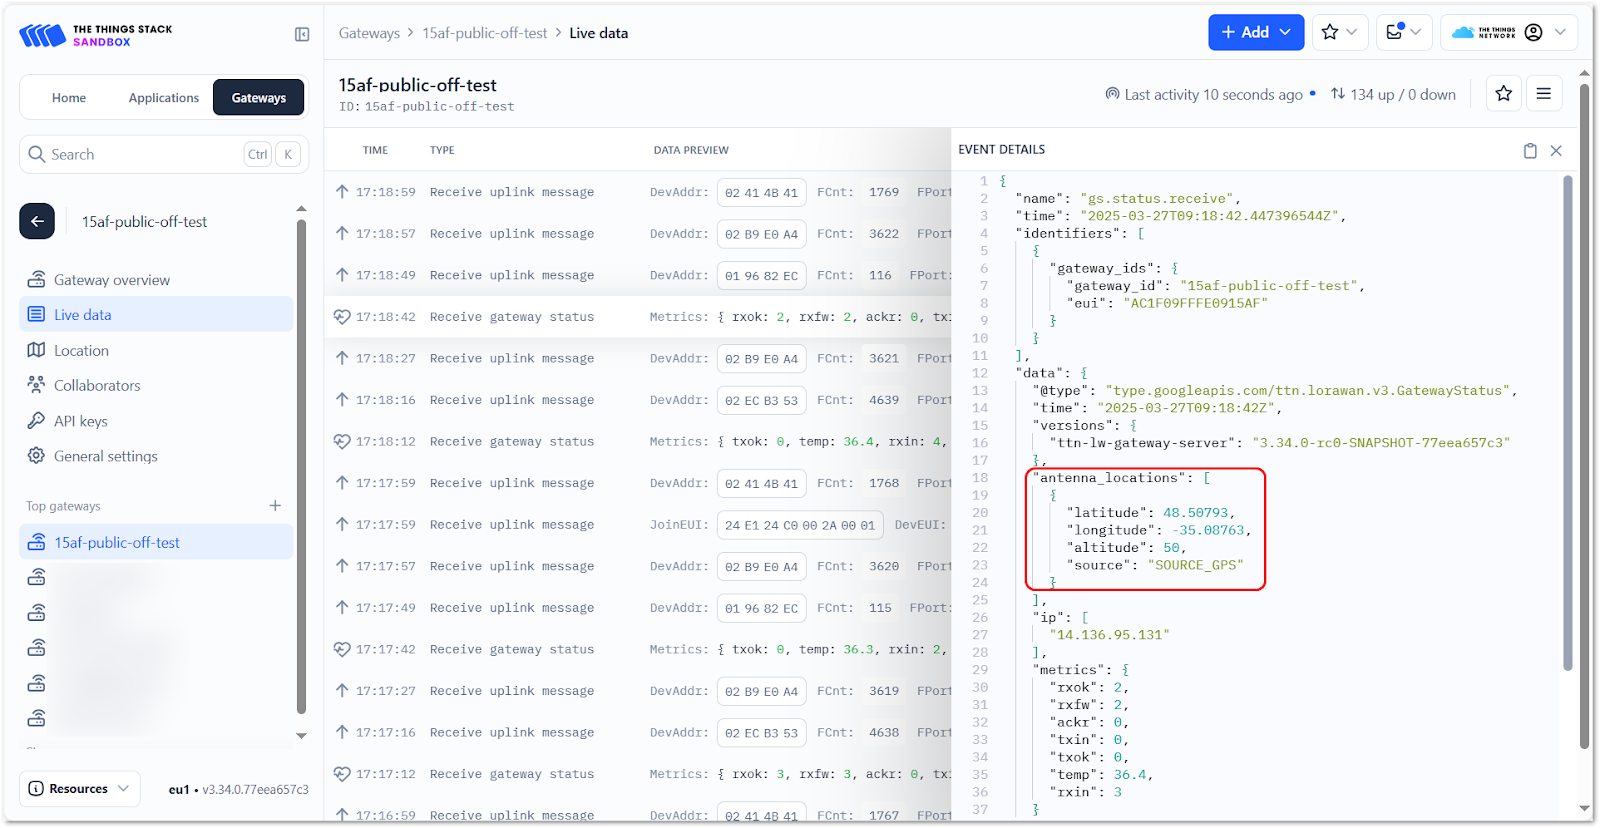Switch to the Home tab

tap(69, 98)
